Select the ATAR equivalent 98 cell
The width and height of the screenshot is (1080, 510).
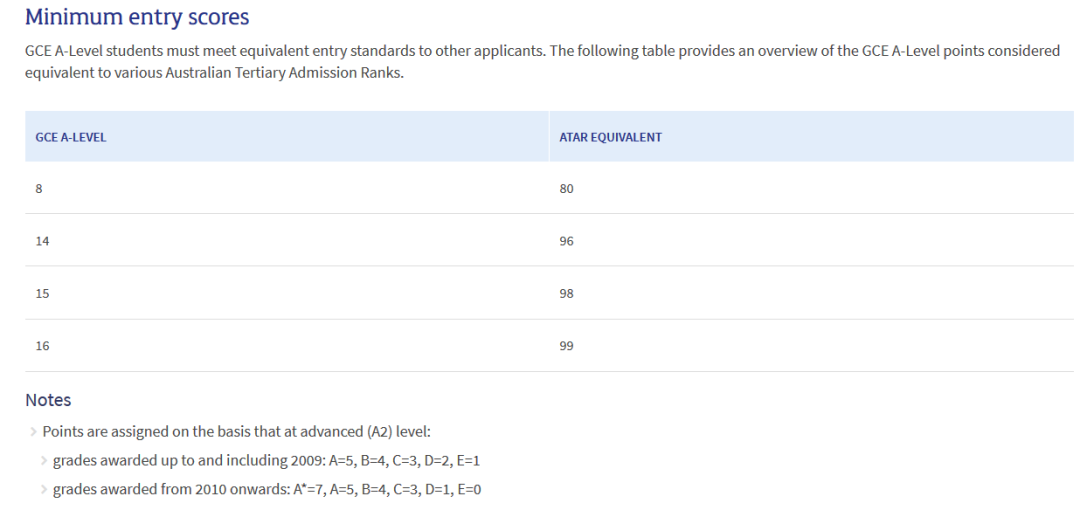566,293
